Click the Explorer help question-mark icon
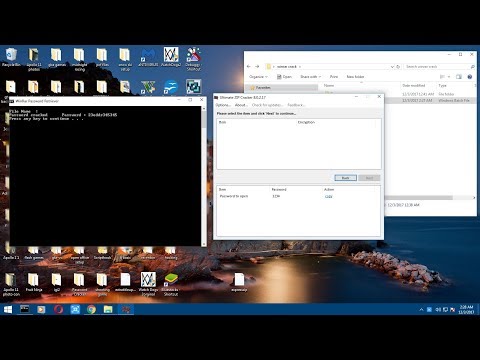The height and width of the screenshot is (360, 480). 470,77
